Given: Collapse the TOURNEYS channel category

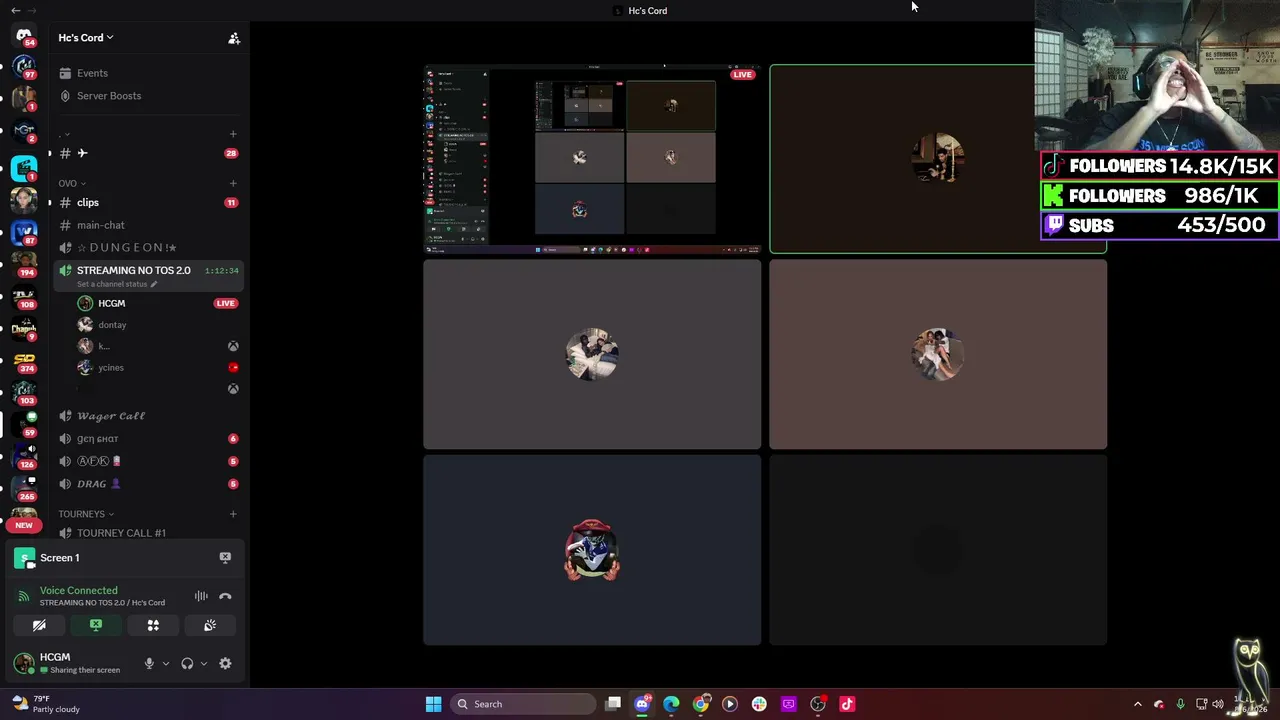Looking at the screenshot, I should [86, 514].
